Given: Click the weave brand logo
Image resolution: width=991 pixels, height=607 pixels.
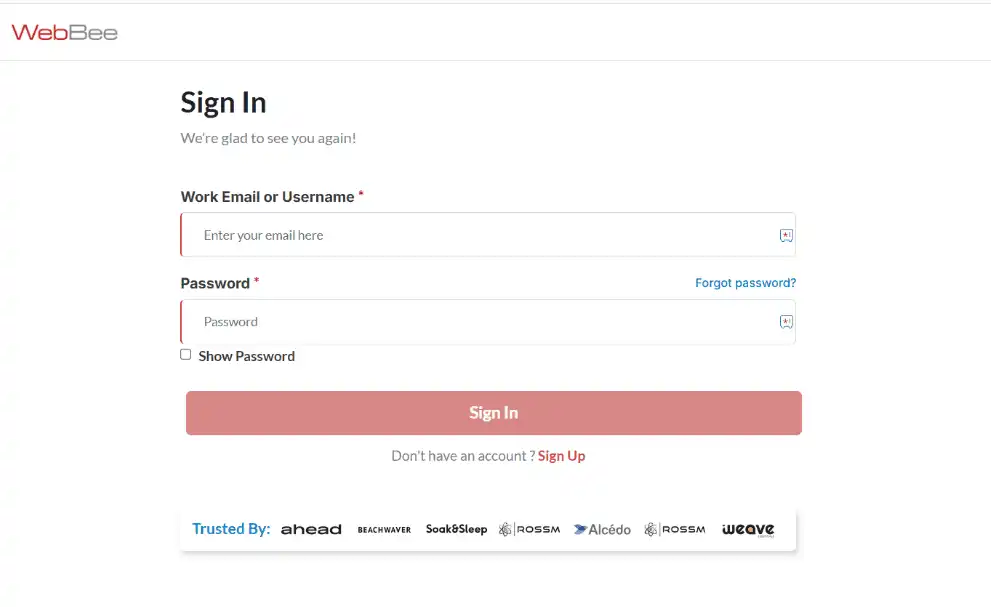Looking at the screenshot, I should tap(747, 529).
